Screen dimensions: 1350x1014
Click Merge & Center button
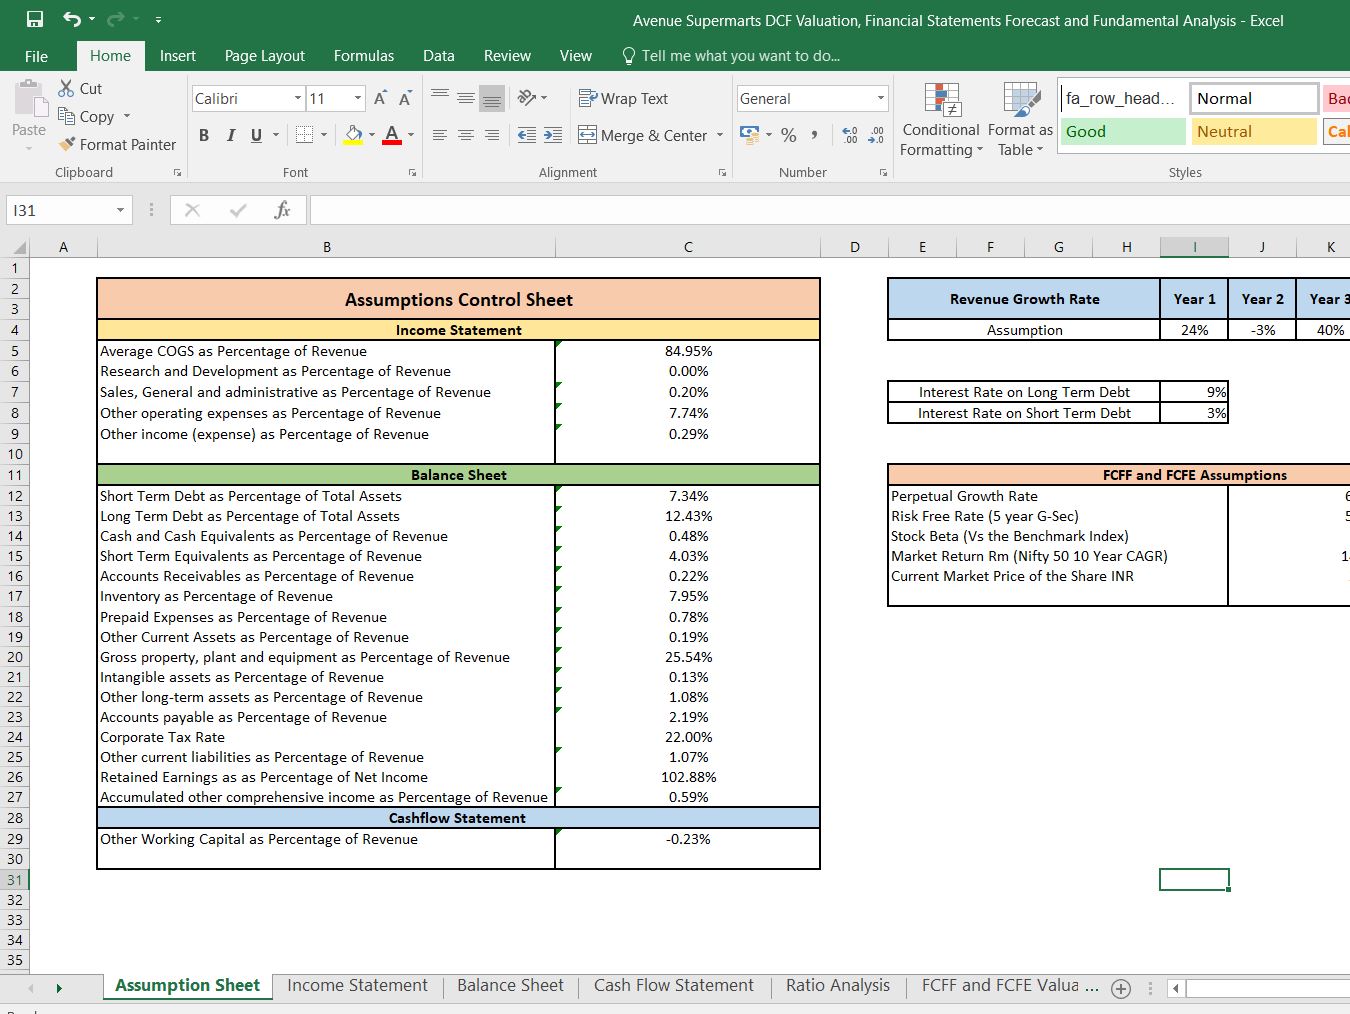[x=643, y=135]
